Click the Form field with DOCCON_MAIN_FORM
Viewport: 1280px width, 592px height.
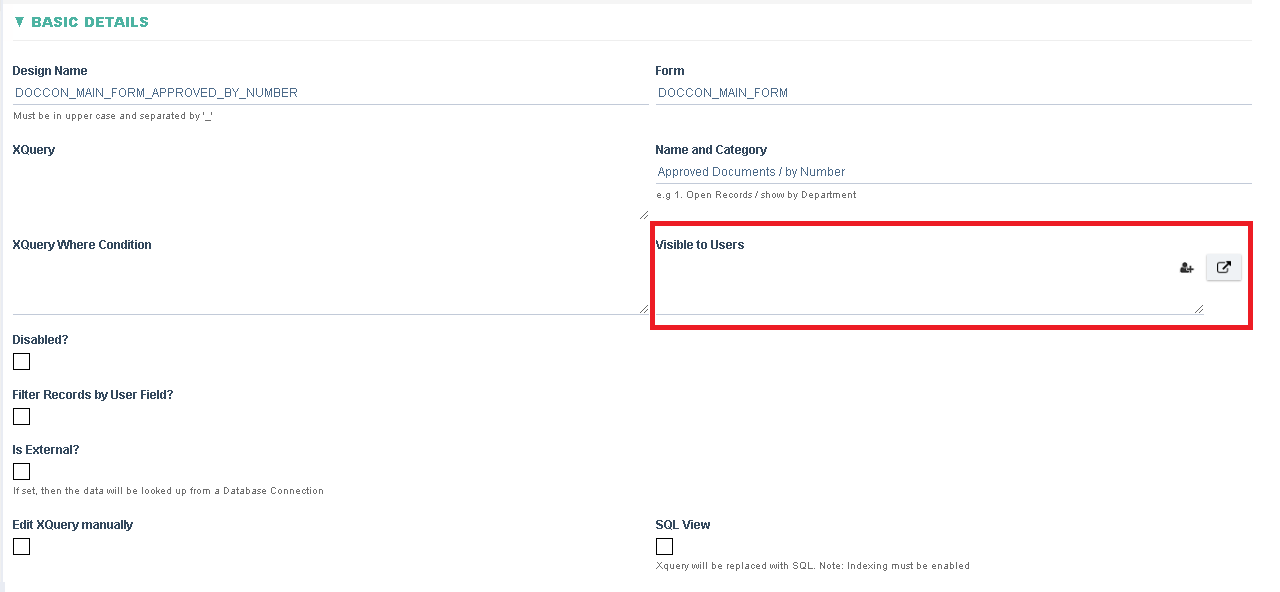[x=953, y=92]
